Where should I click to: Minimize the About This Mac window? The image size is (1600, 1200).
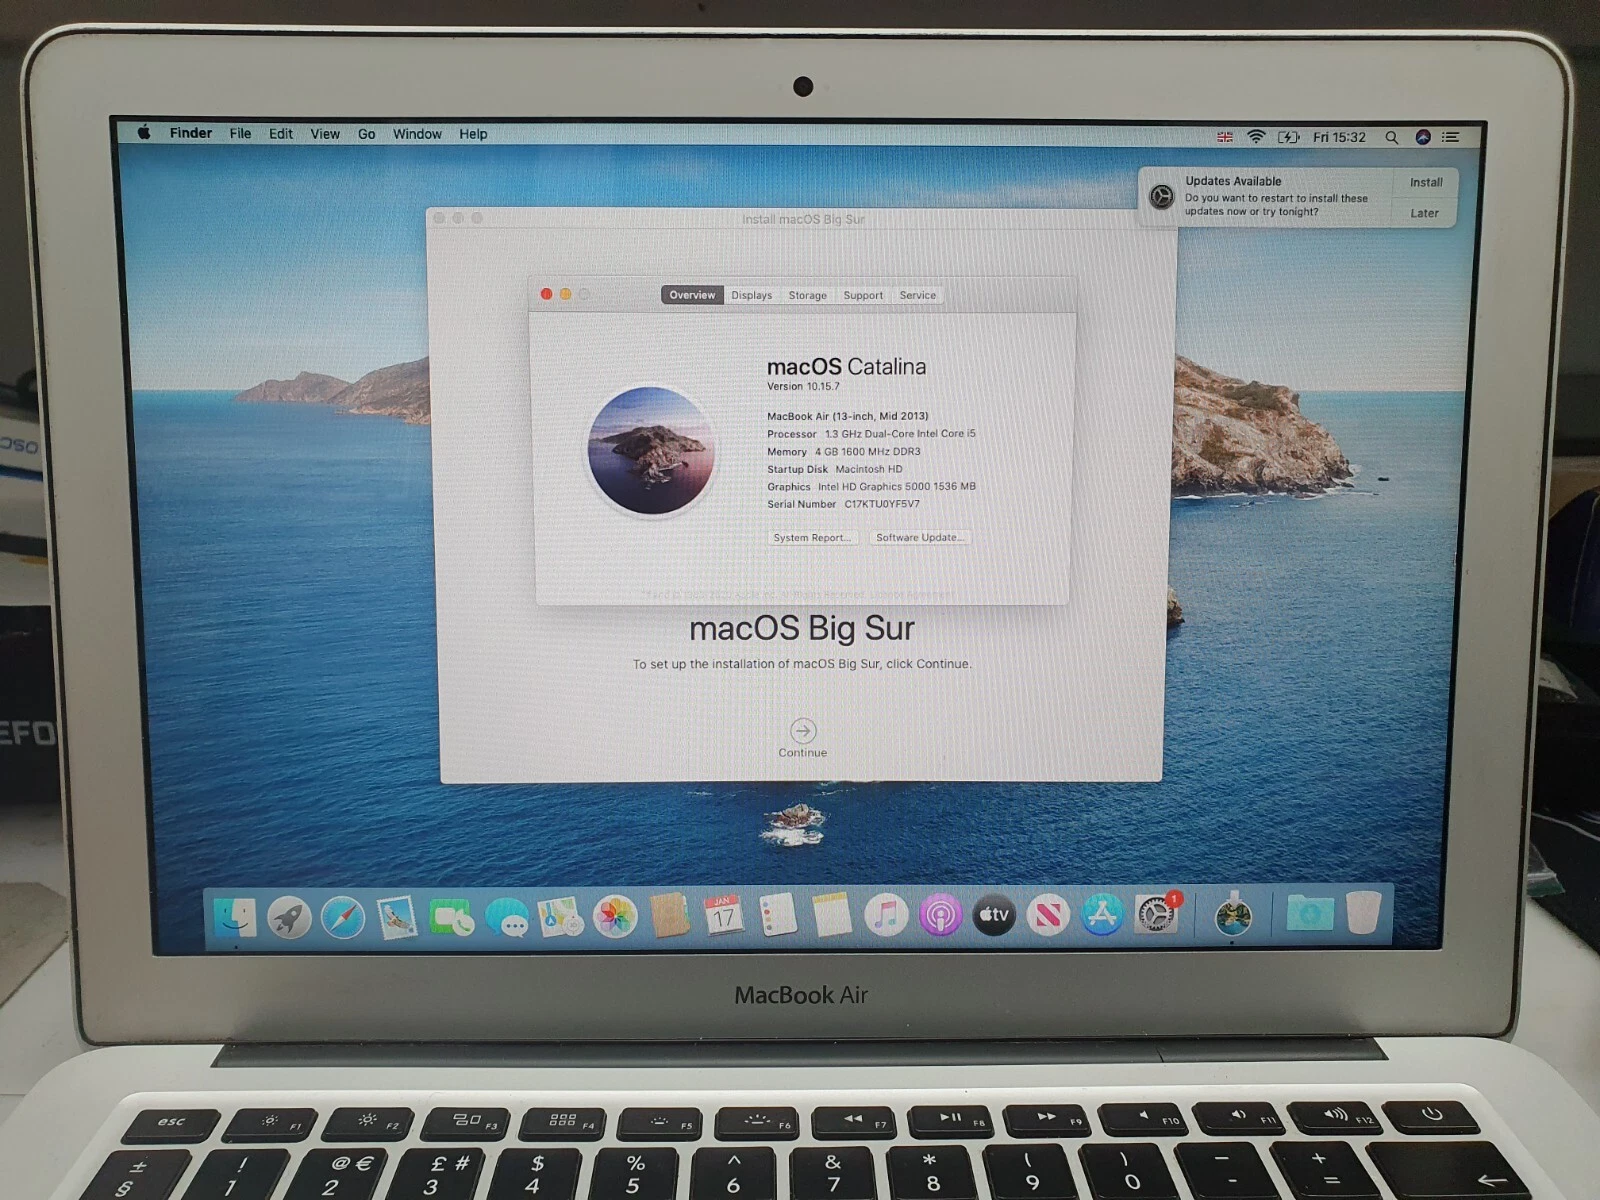(x=565, y=294)
